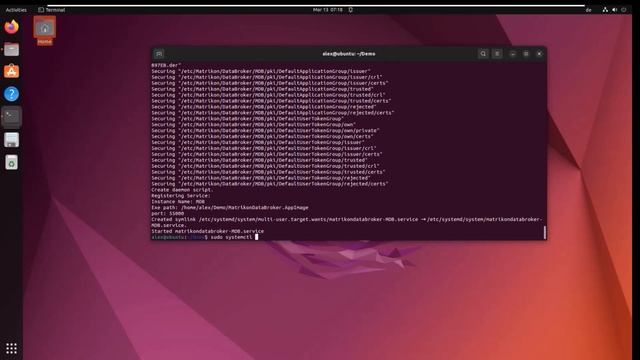Open the Help app in dock
Viewport: 640px width, 360px height.
click(x=11, y=94)
